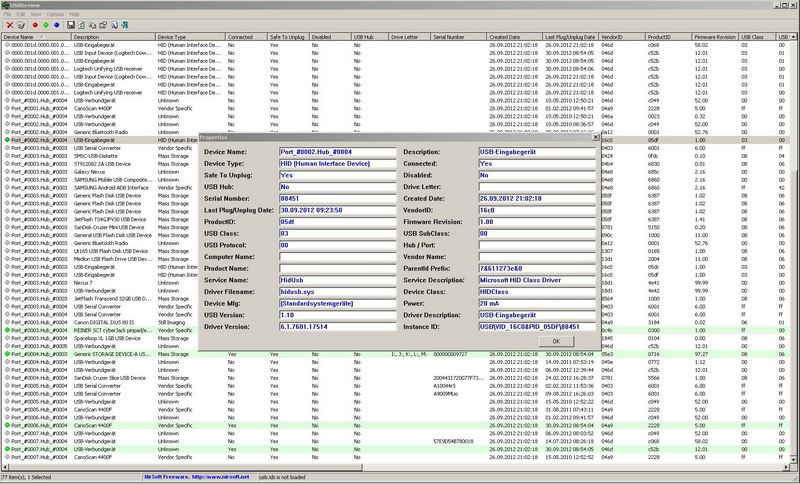Click the horizontal scrollbar thumb at the bottom
Viewport: 800px width, 484px height.
click(x=185, y=467)
